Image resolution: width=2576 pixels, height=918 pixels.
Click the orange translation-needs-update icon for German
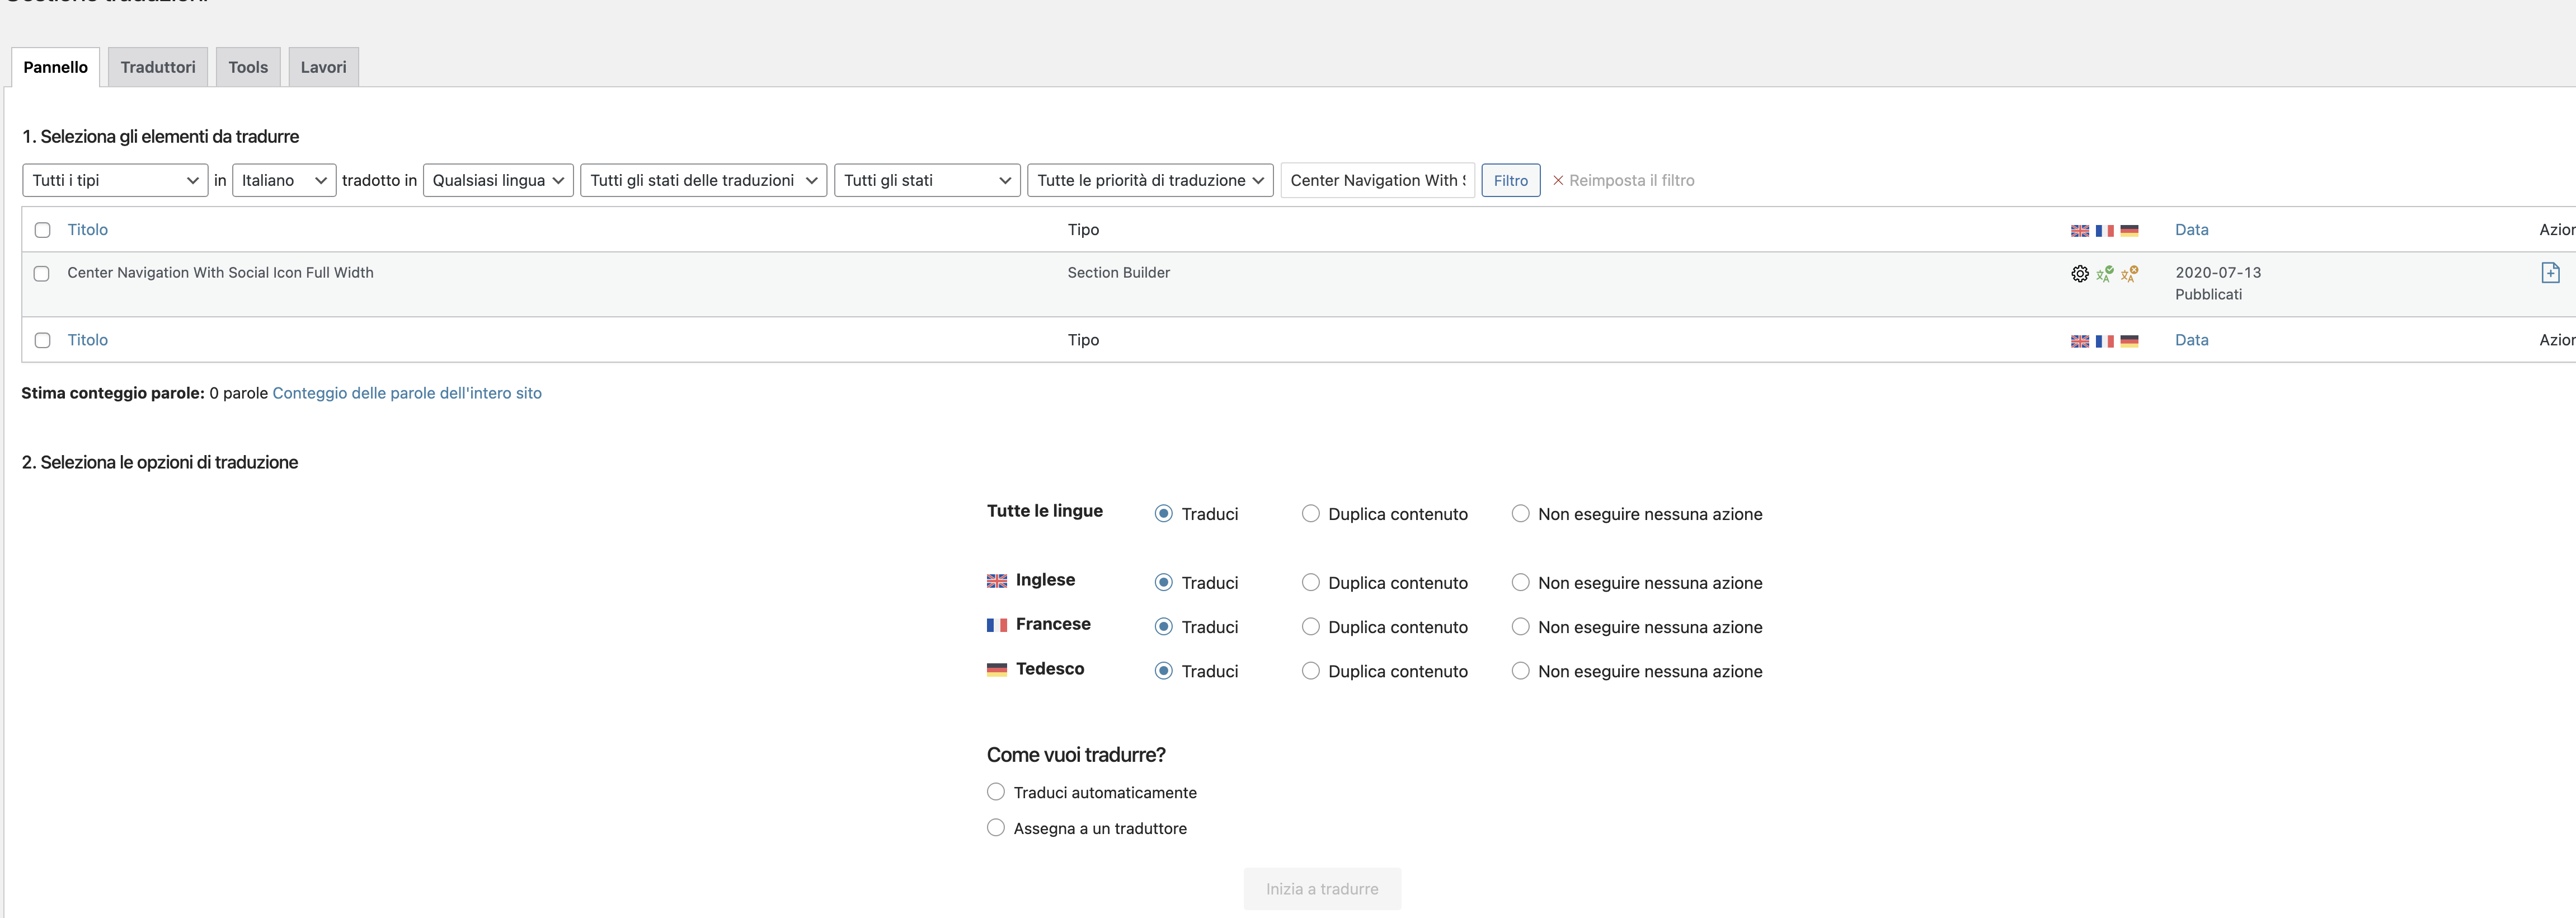coord(2129,273)
